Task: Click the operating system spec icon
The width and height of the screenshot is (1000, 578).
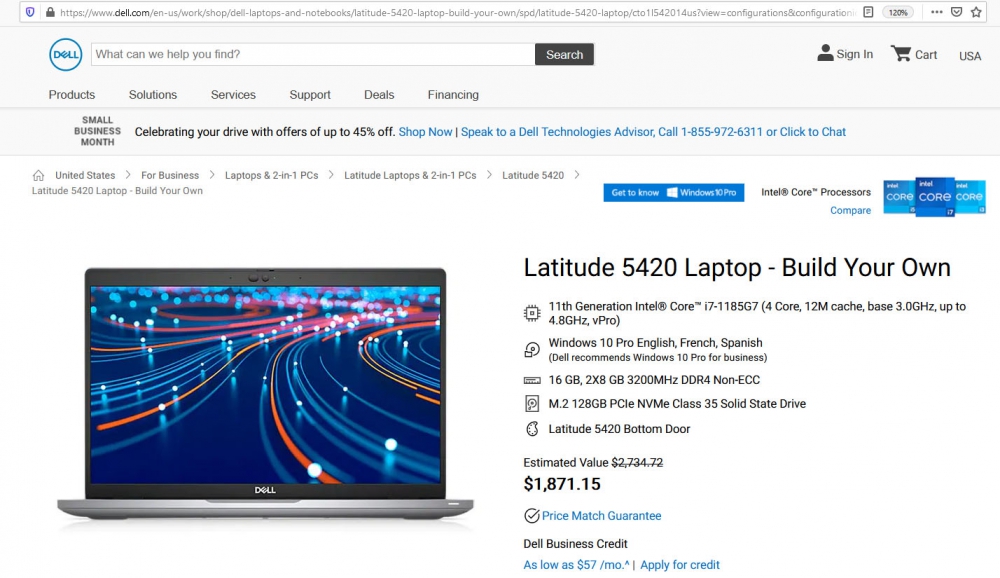Action: [532, 349]
